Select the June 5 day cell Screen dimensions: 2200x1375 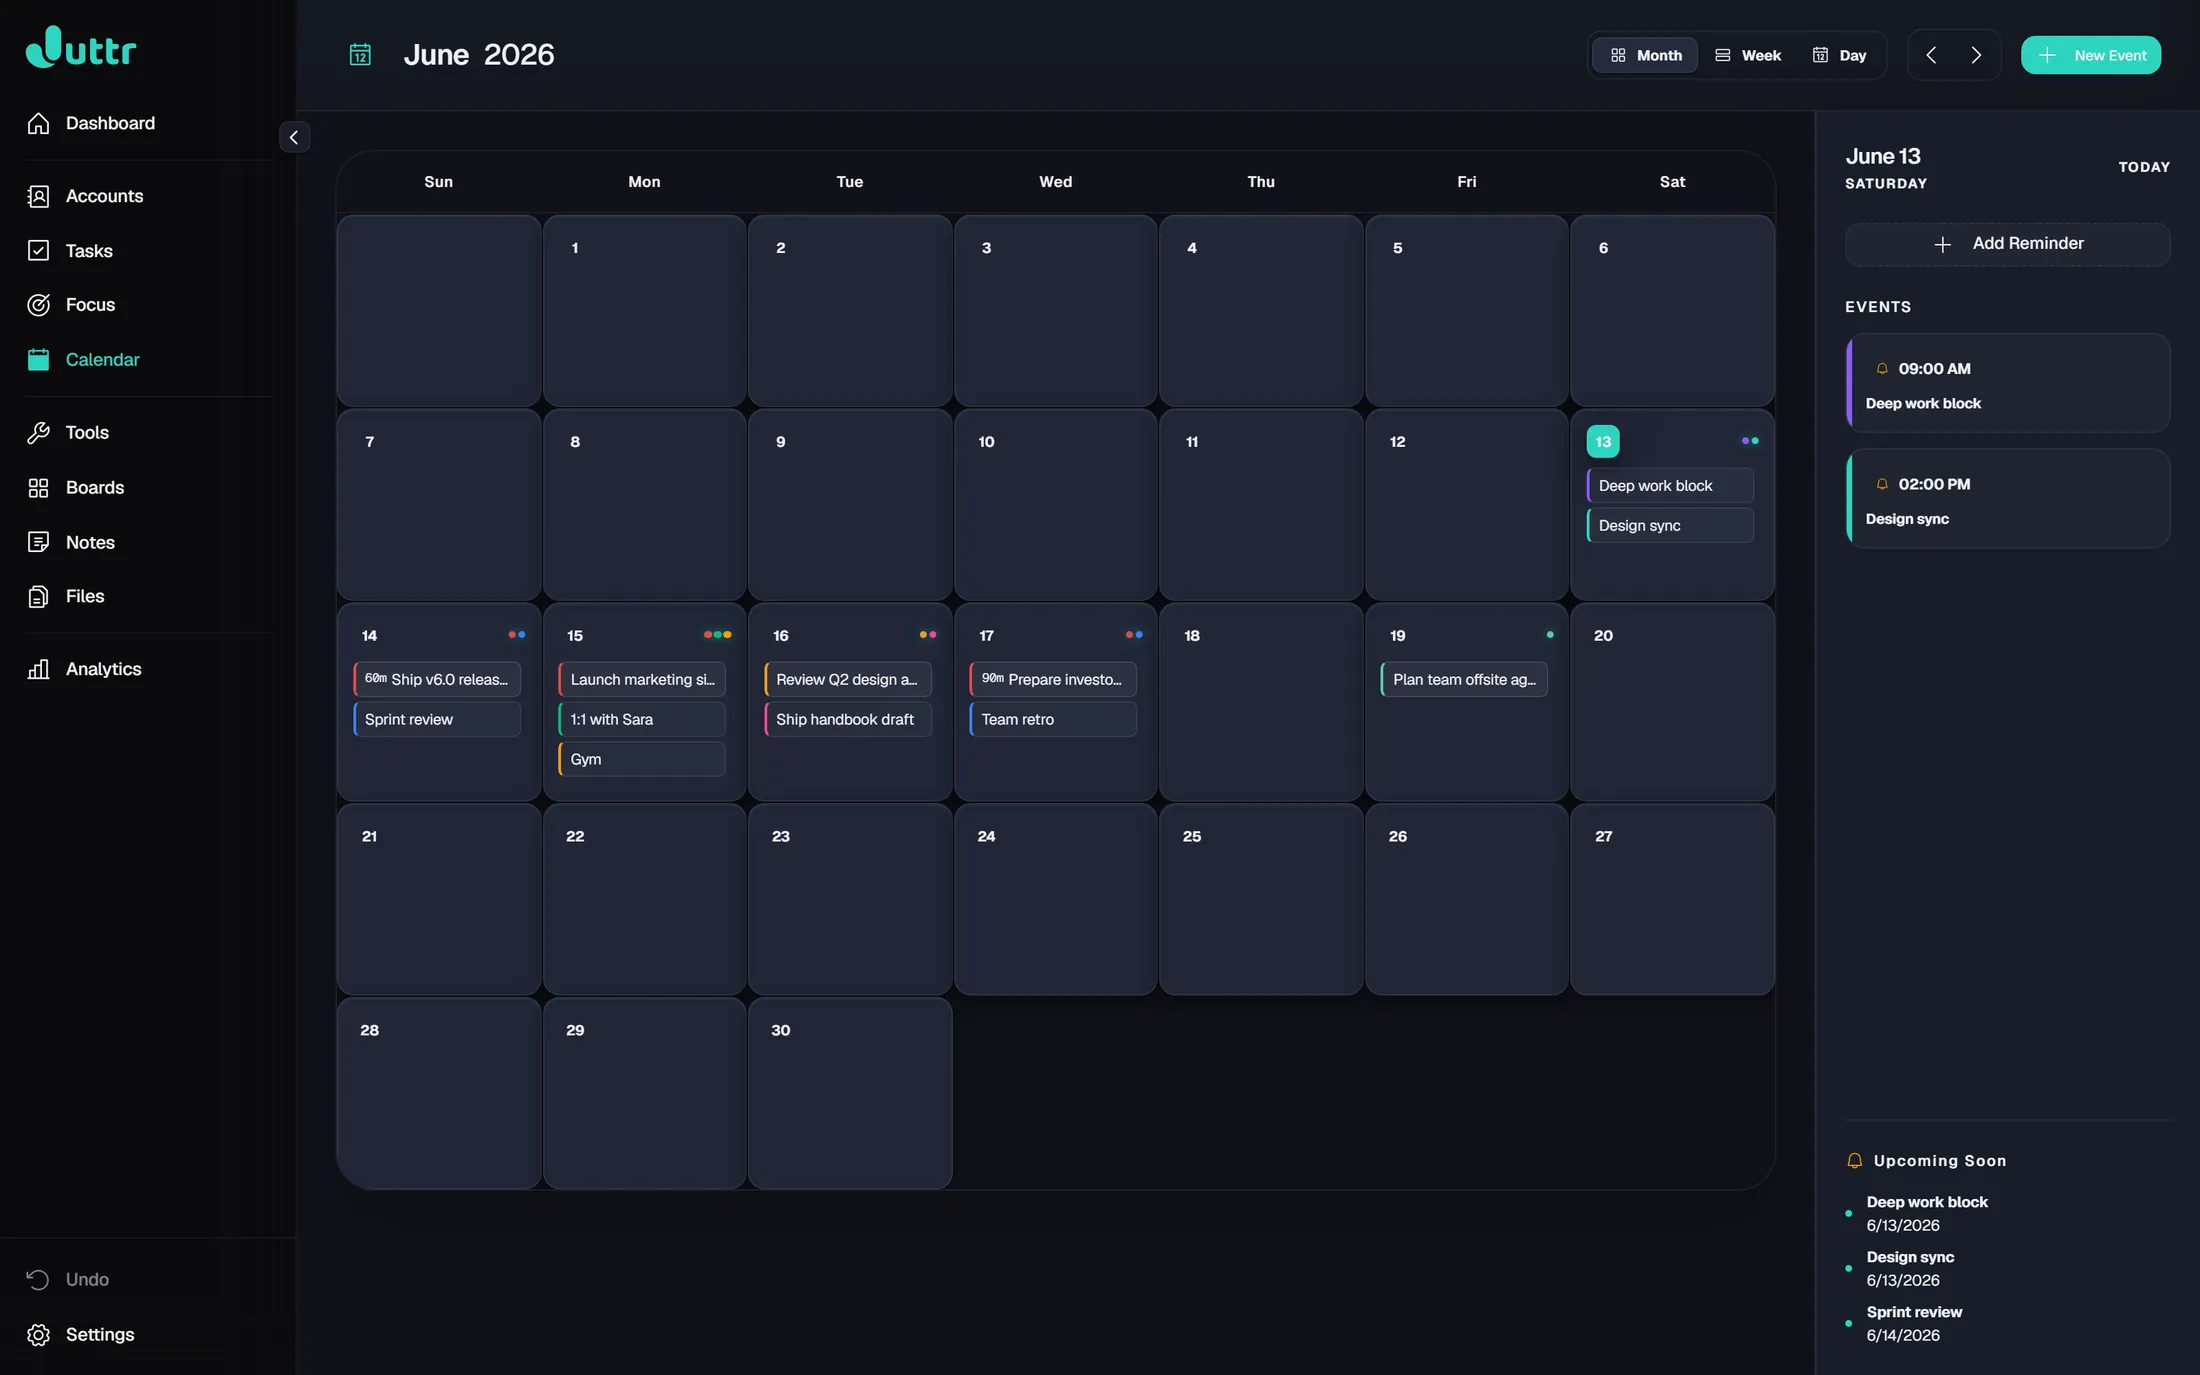pos(1466,311)
